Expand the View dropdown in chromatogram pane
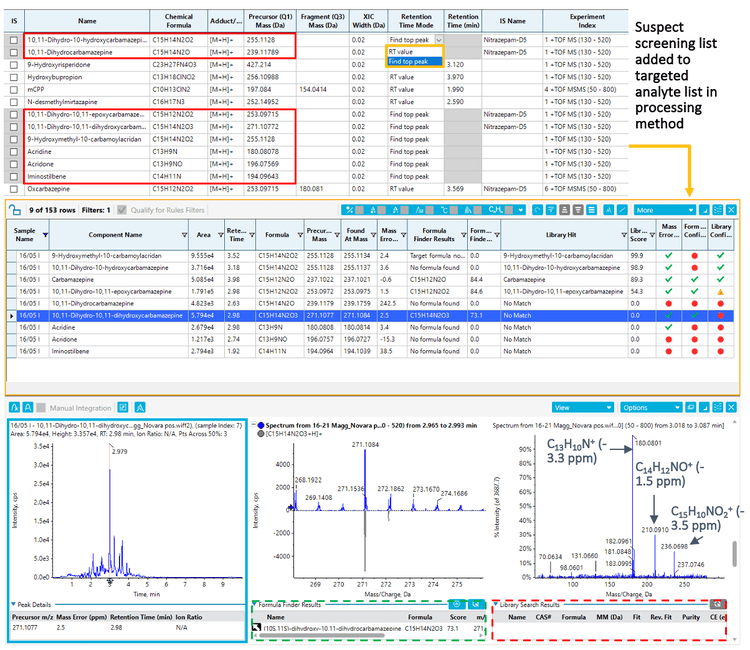Screen dimensions: 750x650 [x=582, y=408]
